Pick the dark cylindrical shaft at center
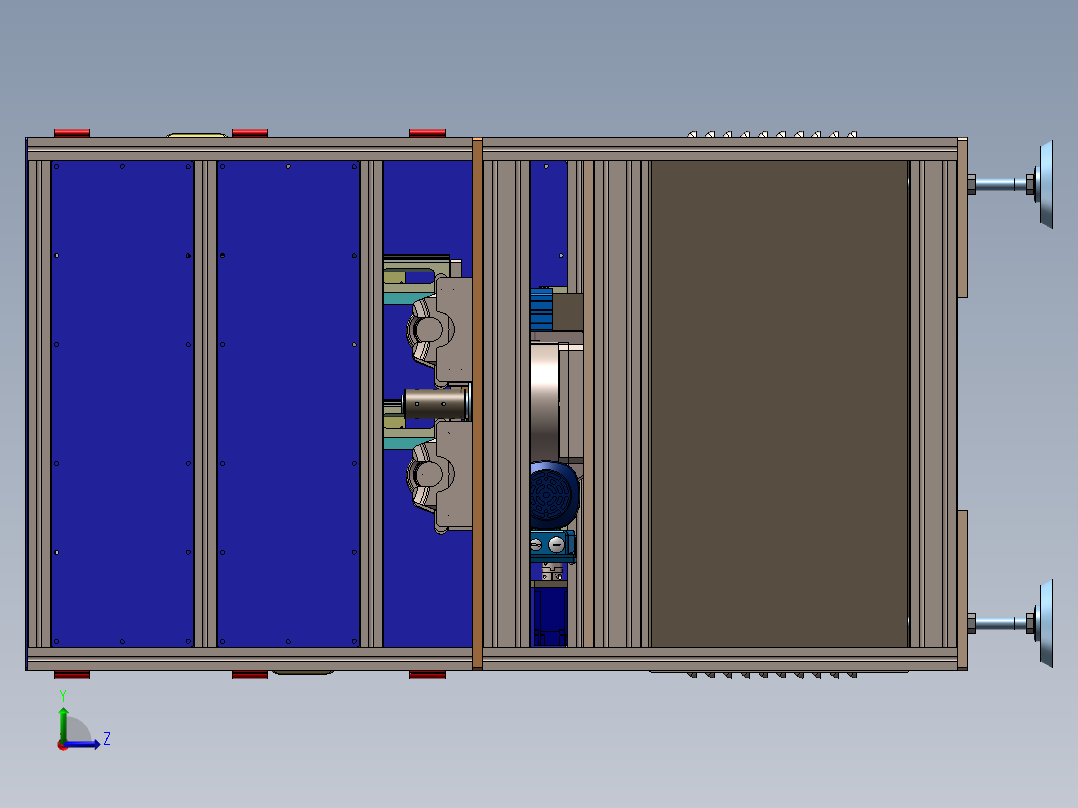Viewport: 1078px width, 808px height. 434,404
